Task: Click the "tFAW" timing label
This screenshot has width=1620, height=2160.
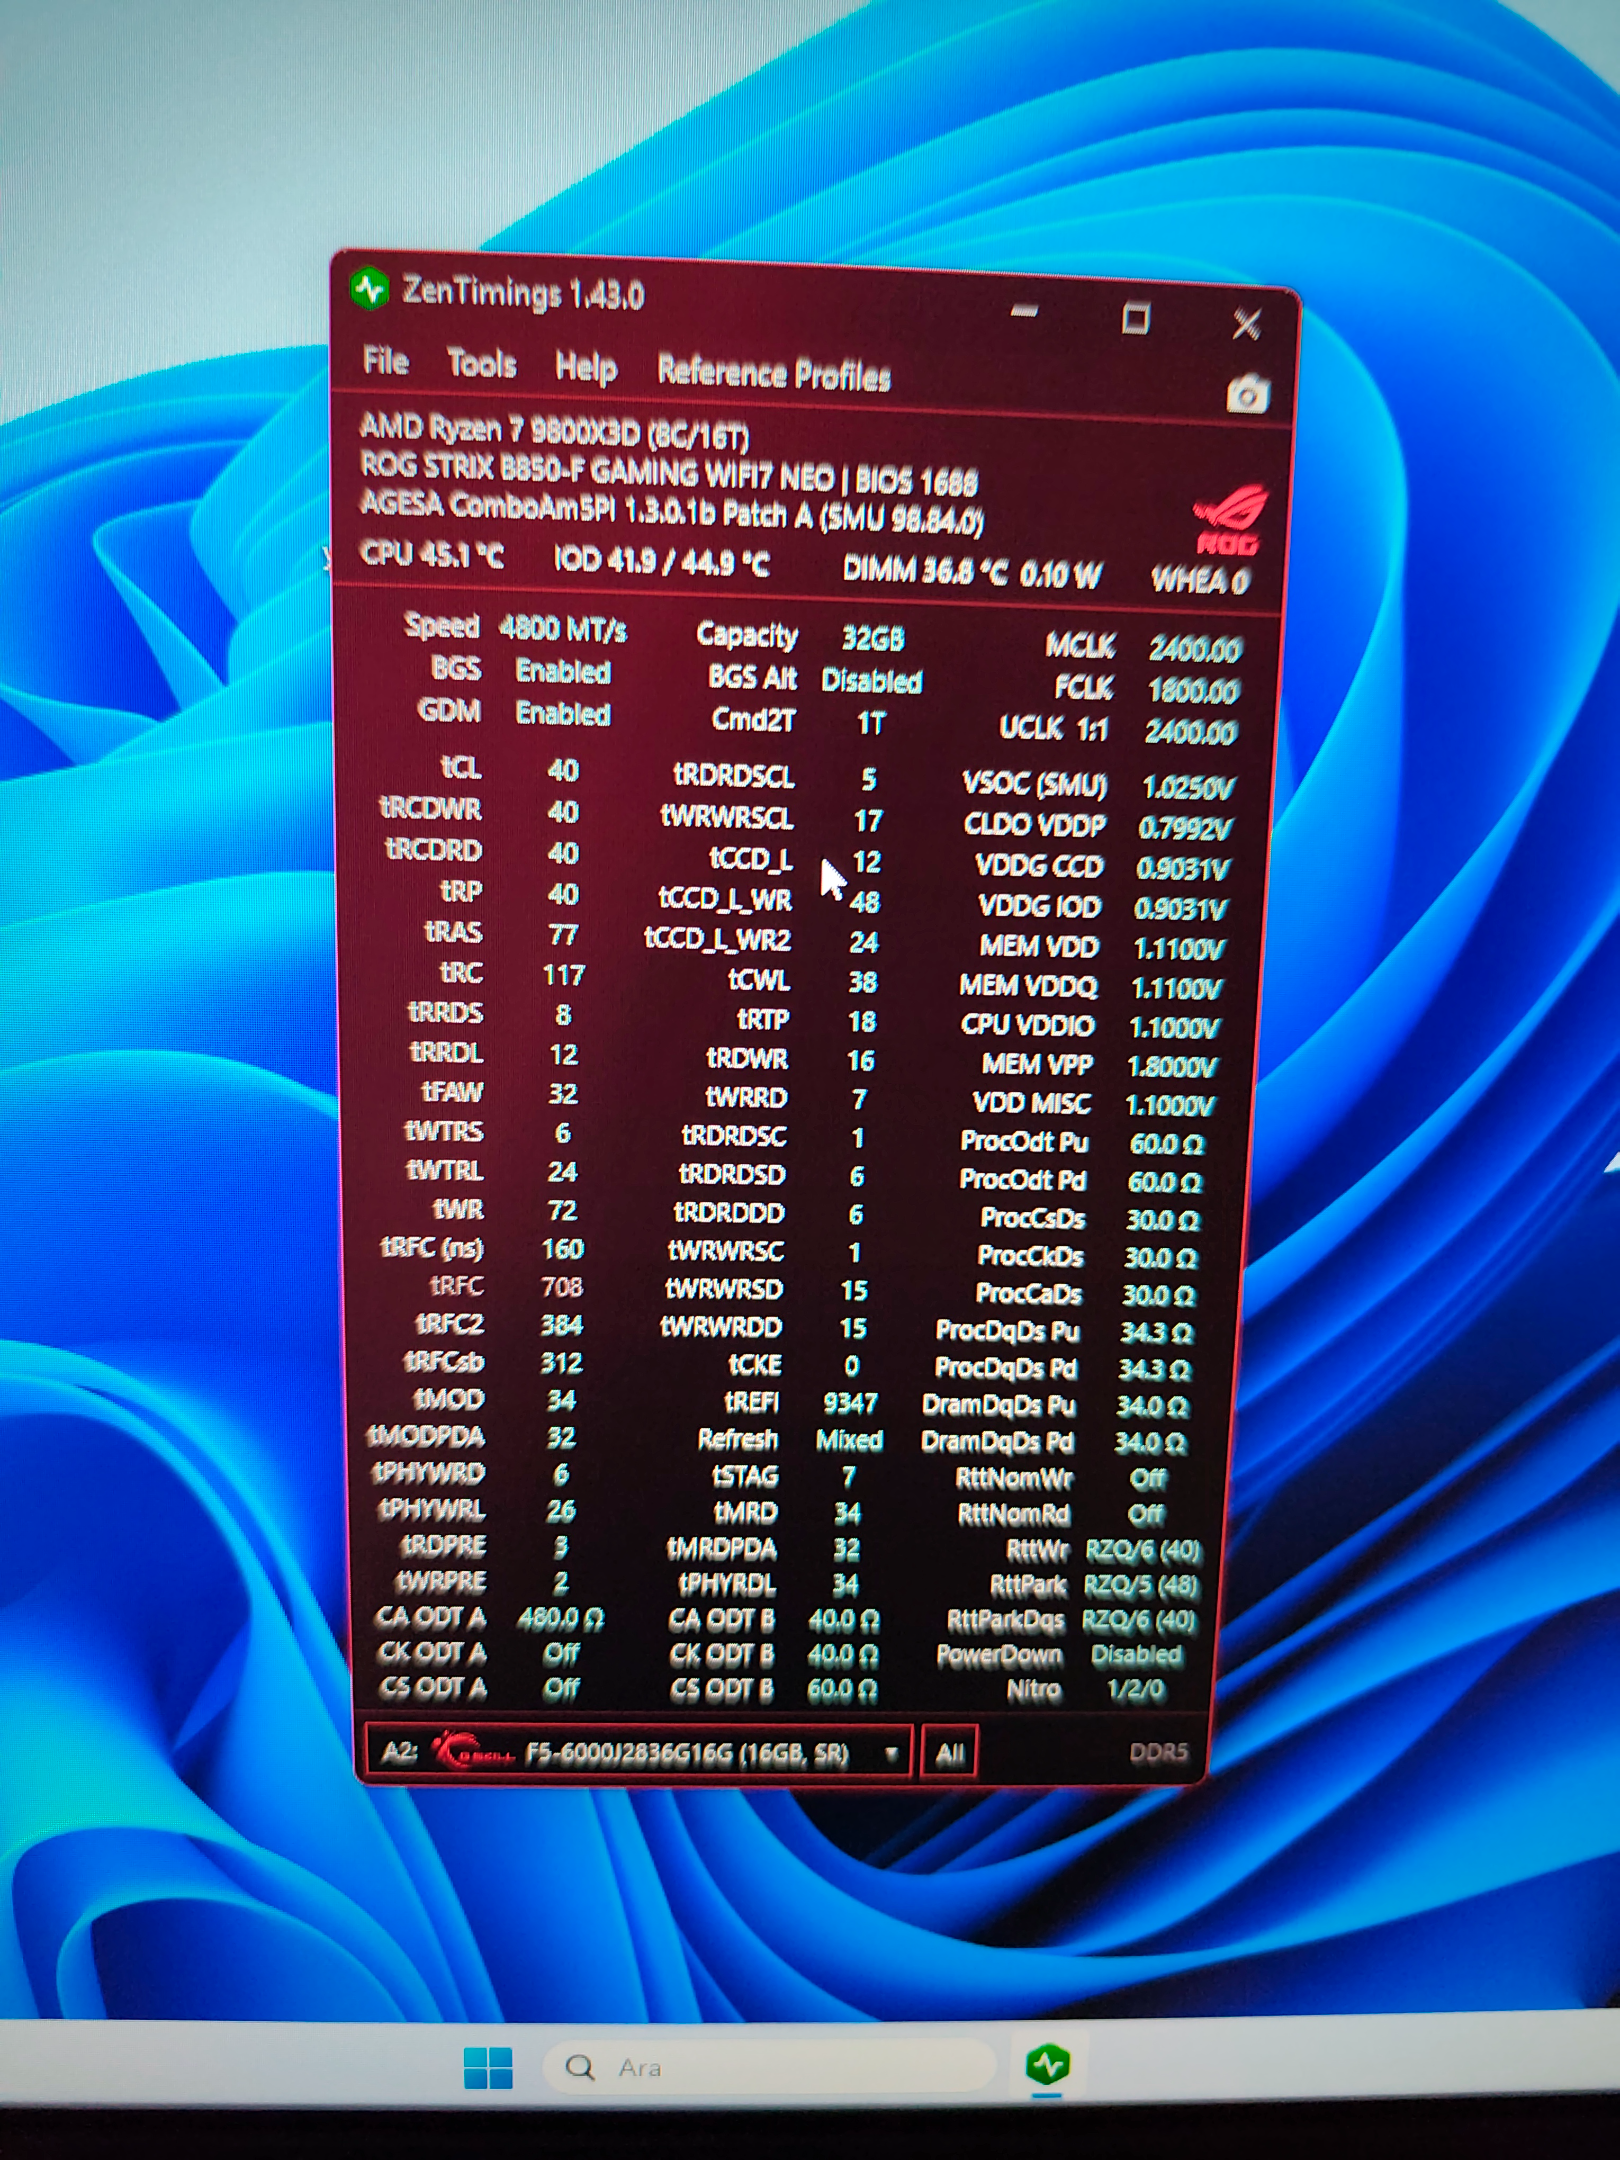Action: pos(452,1092)
